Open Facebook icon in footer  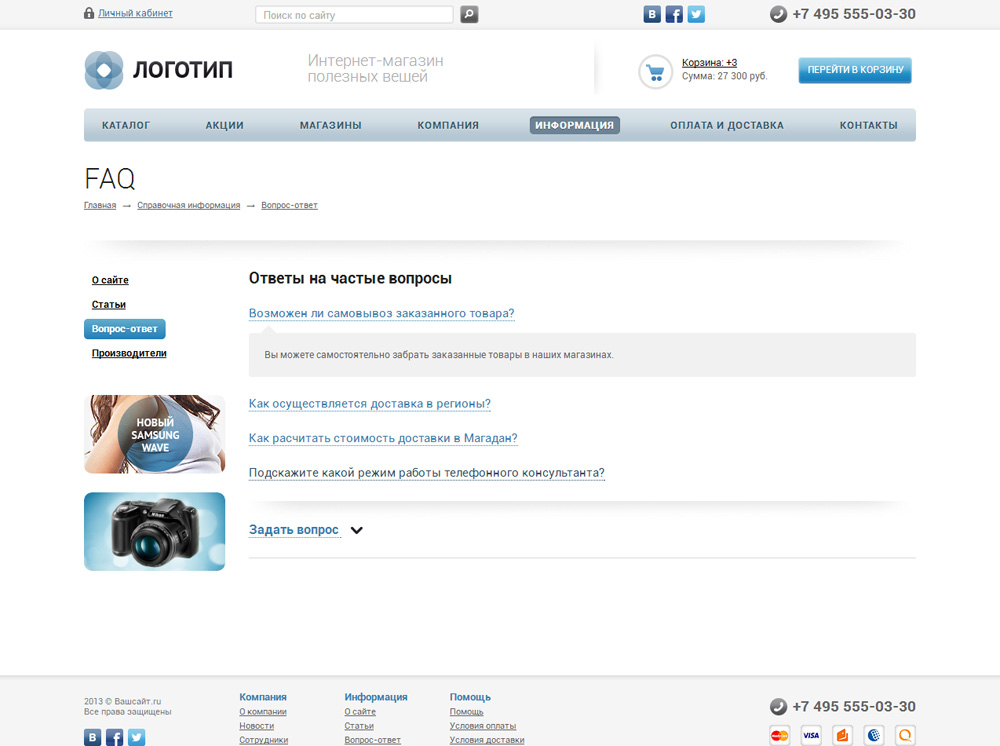point(114,737)
